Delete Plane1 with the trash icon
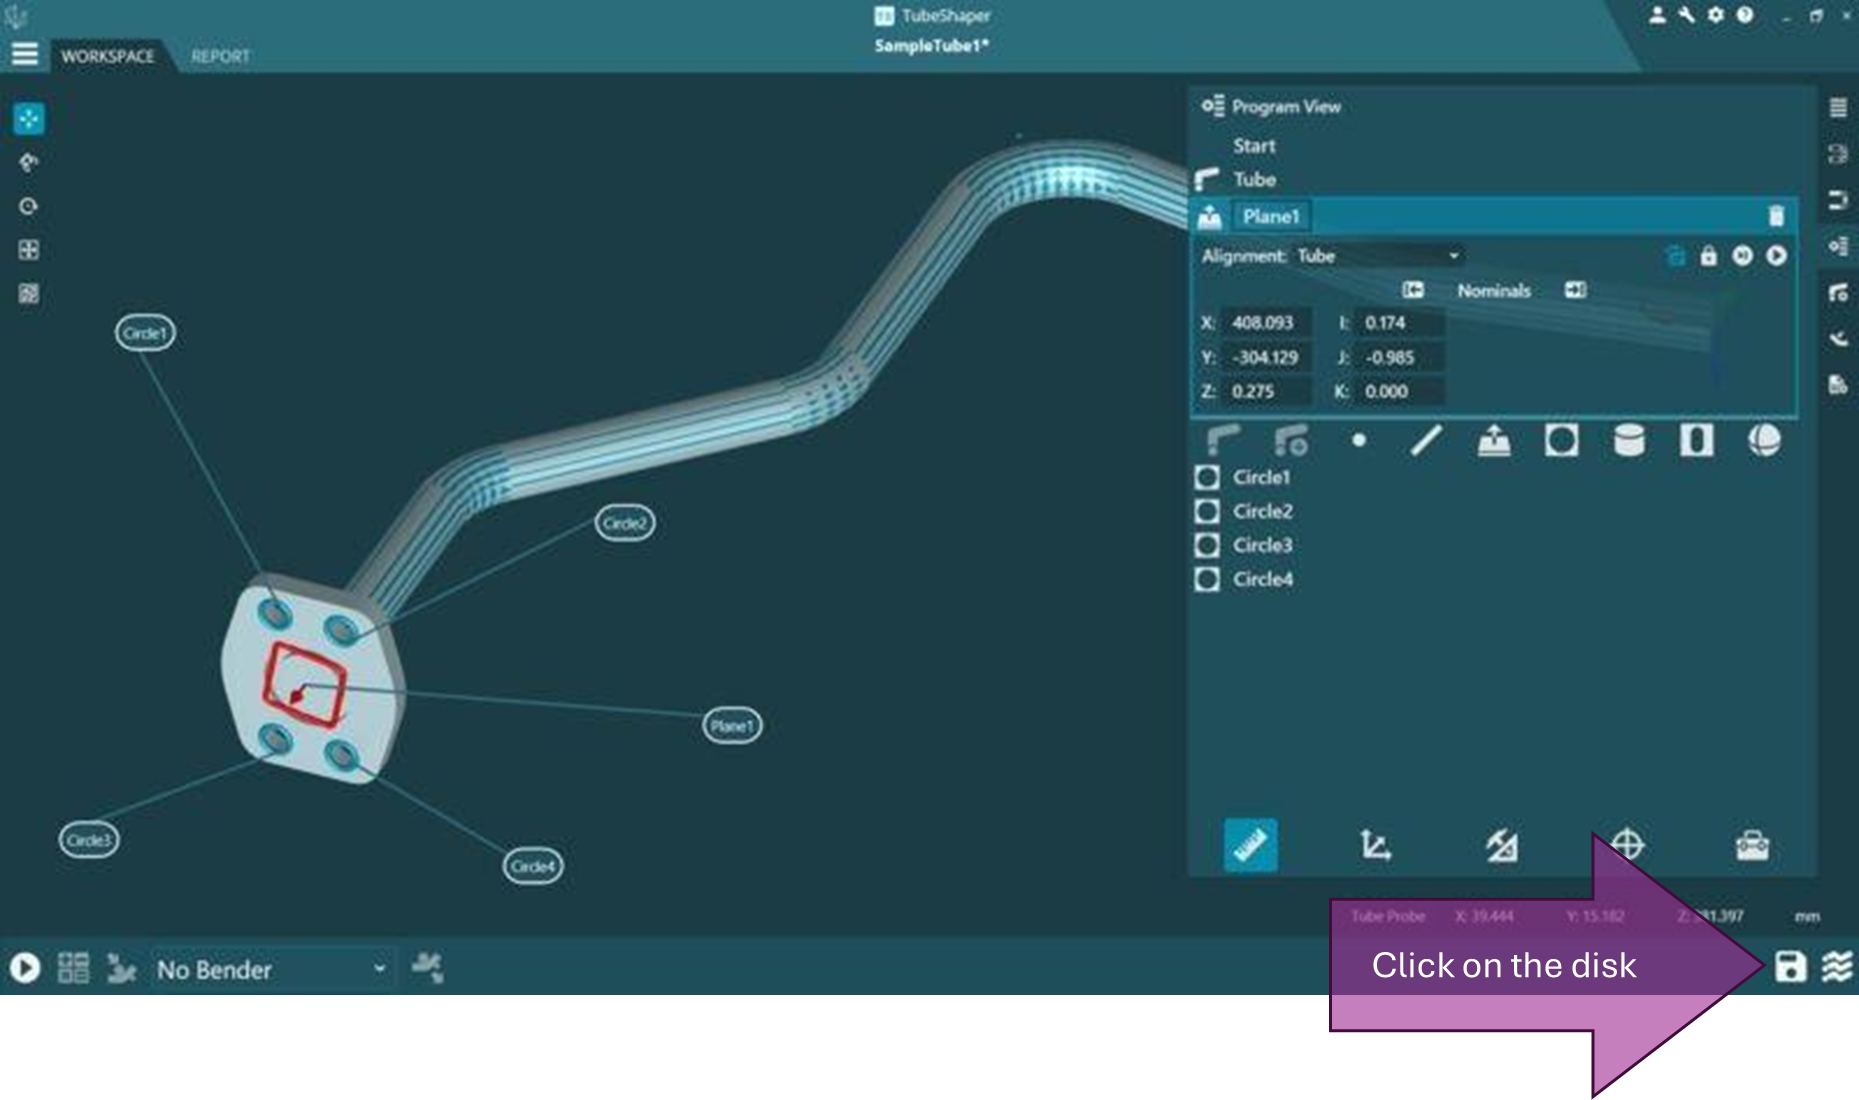The height and width of the screenshot is (1100, 1859). point(1776,216)
